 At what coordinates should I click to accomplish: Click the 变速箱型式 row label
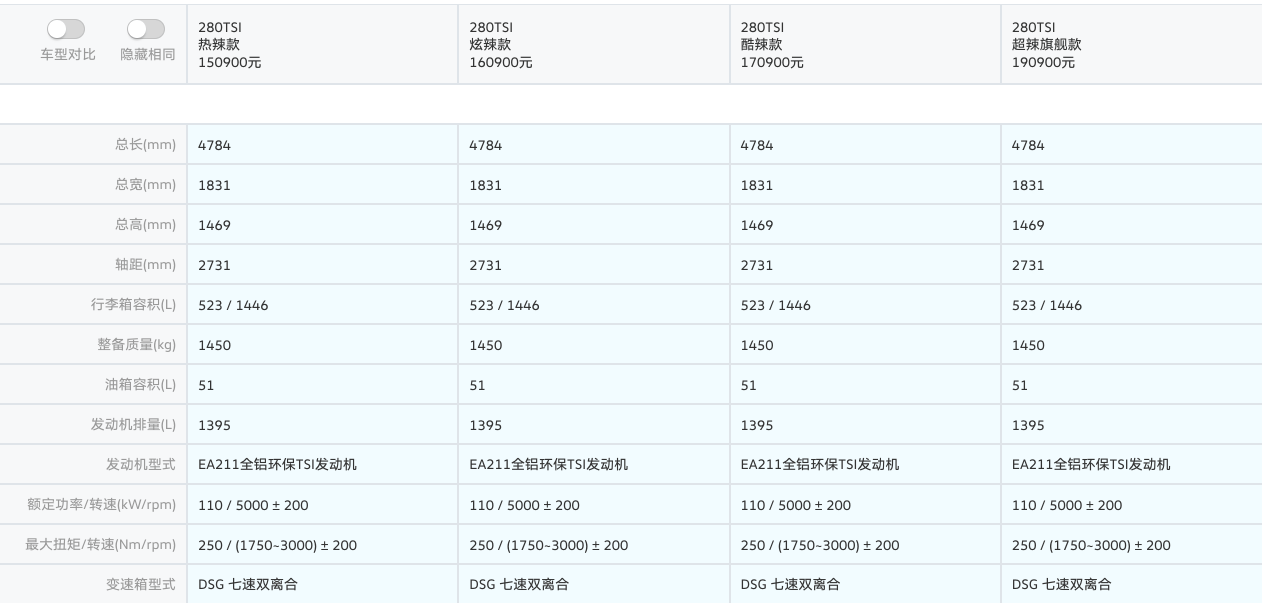click(x=141, y=585)
